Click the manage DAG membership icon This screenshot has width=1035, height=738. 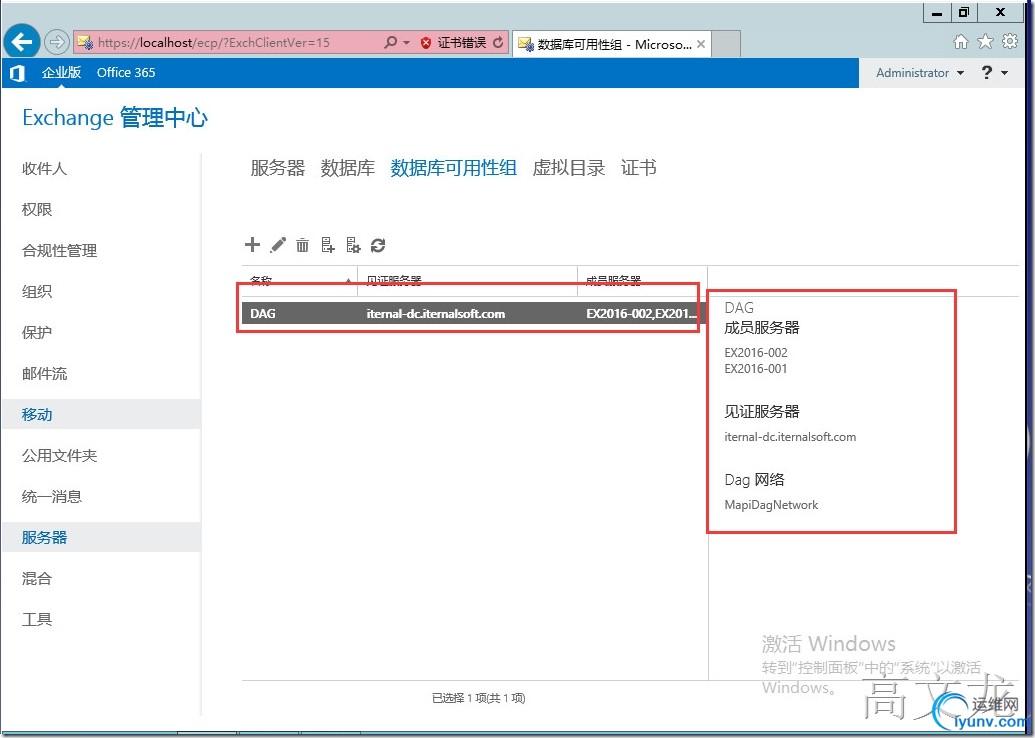pyautogui.click(x=328, y=245)
